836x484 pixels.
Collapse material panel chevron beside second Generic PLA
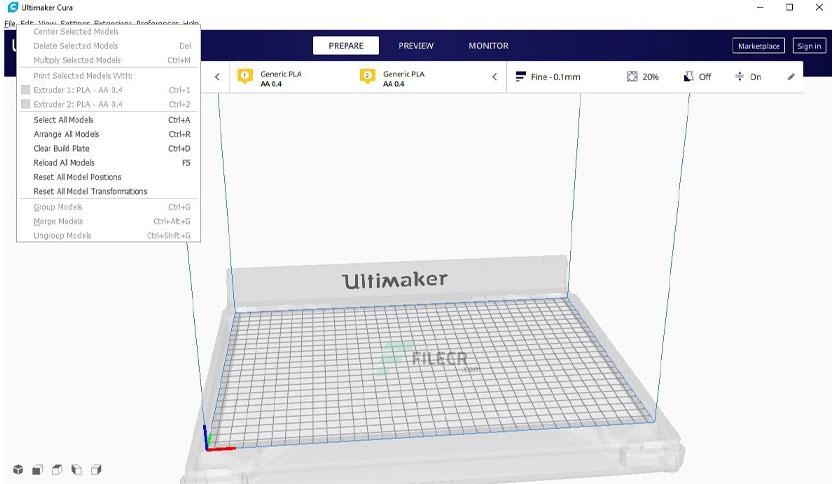coord(494,77)
